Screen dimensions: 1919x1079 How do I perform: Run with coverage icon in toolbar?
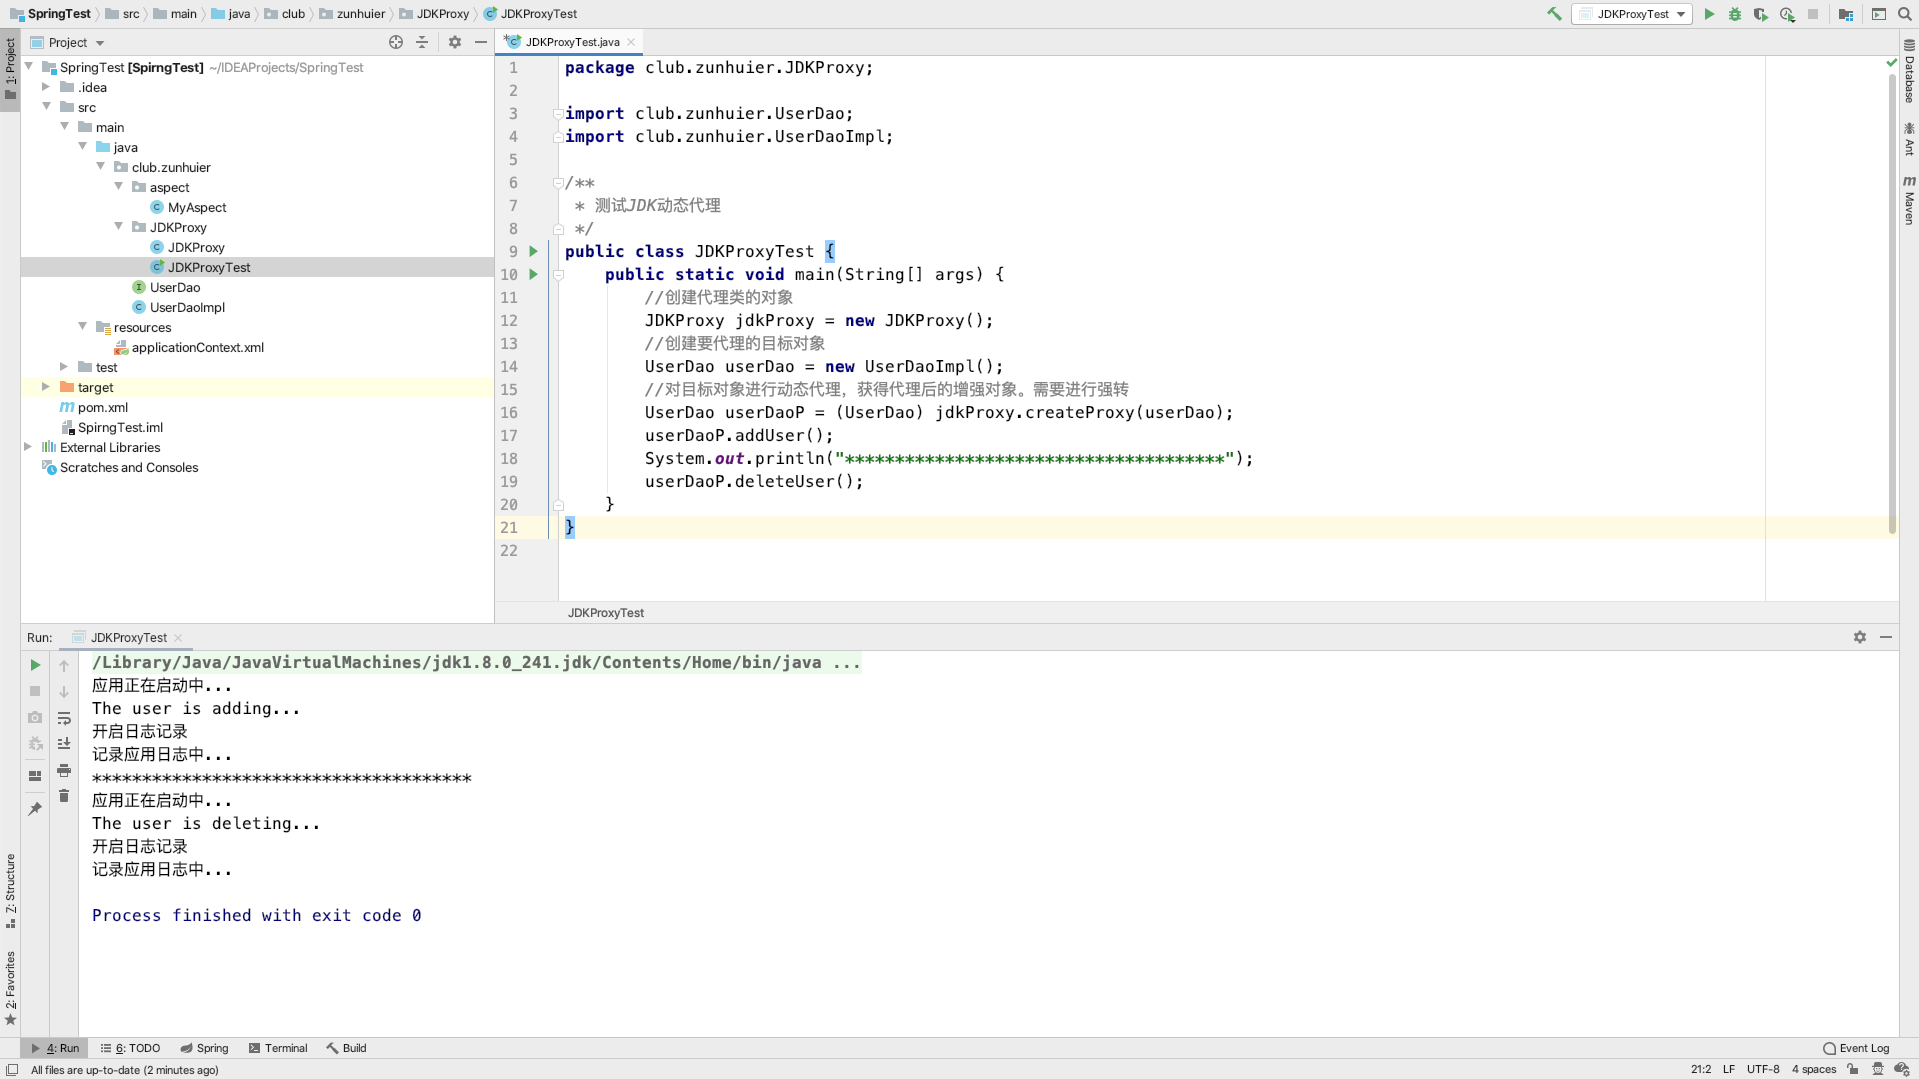click(1761, 14)
